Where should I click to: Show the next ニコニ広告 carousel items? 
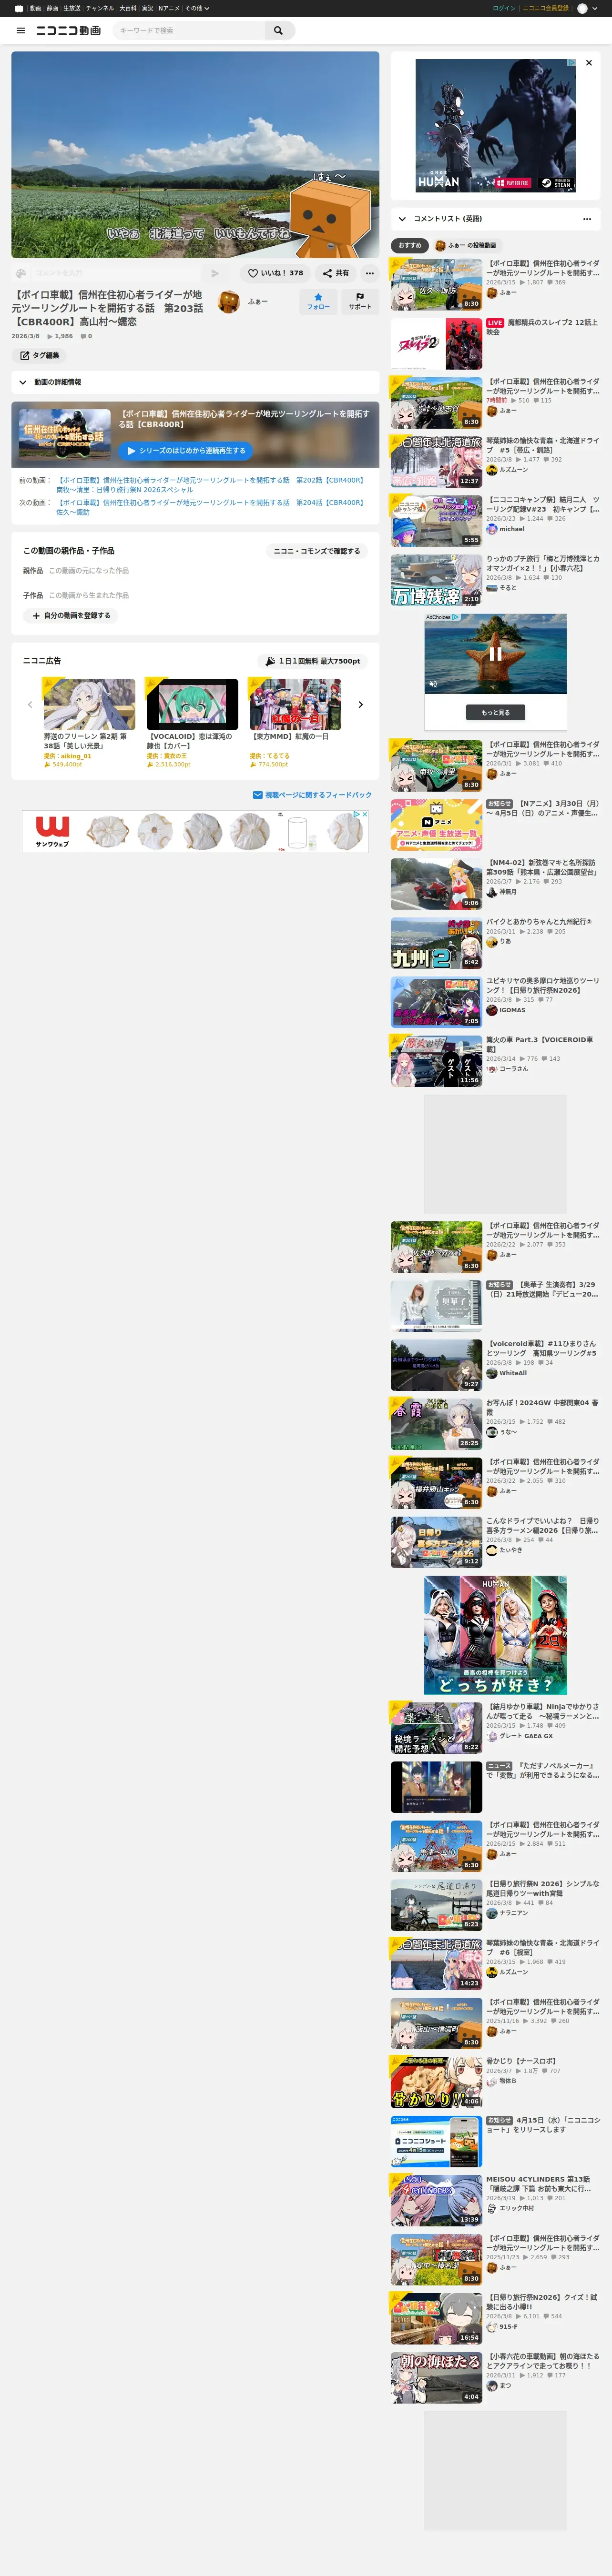pyautogui.click(x=360, y=704)
